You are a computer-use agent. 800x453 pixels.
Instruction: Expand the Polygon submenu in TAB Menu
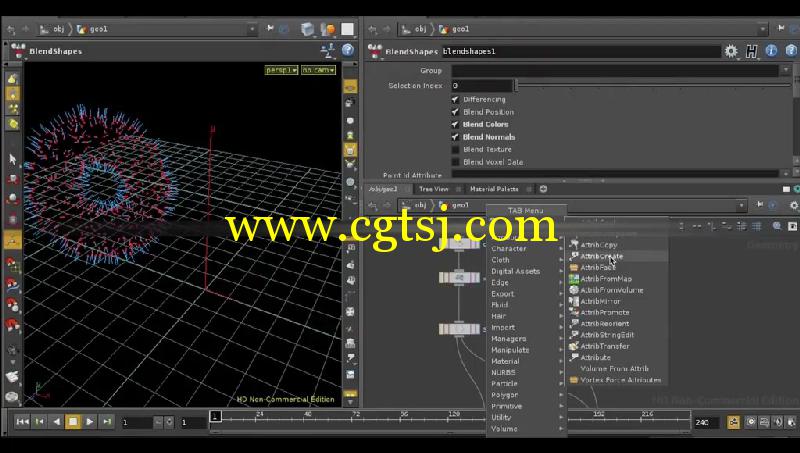[527, 395]
